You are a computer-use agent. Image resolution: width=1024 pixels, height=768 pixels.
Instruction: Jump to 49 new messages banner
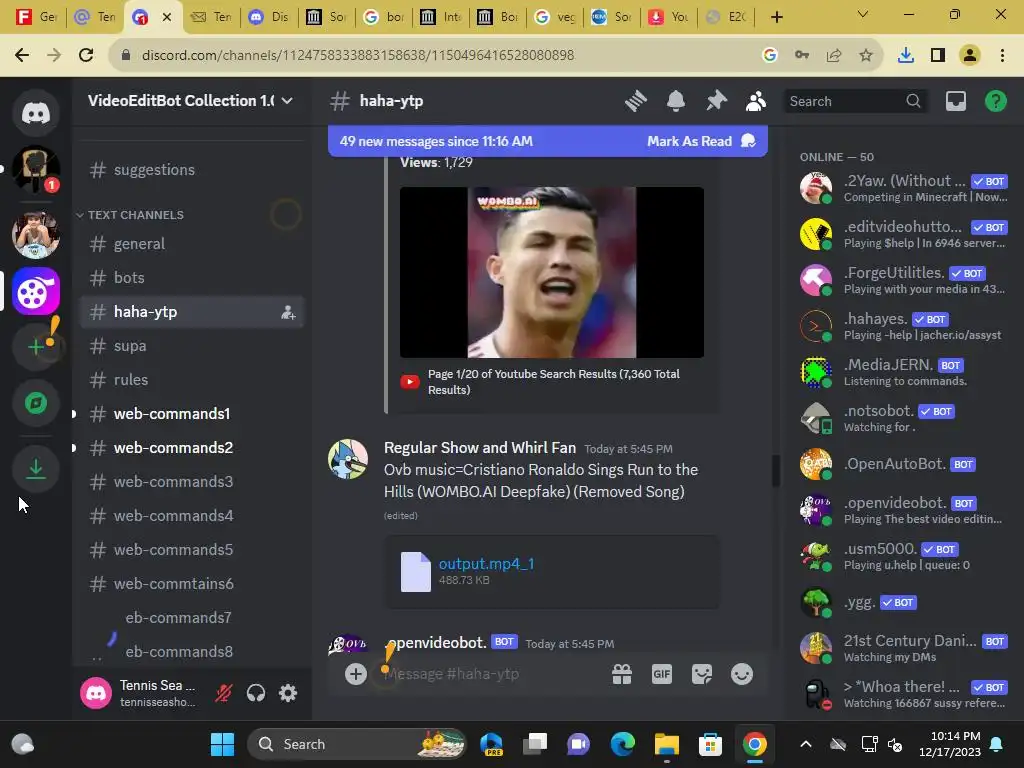pos(436,142)
